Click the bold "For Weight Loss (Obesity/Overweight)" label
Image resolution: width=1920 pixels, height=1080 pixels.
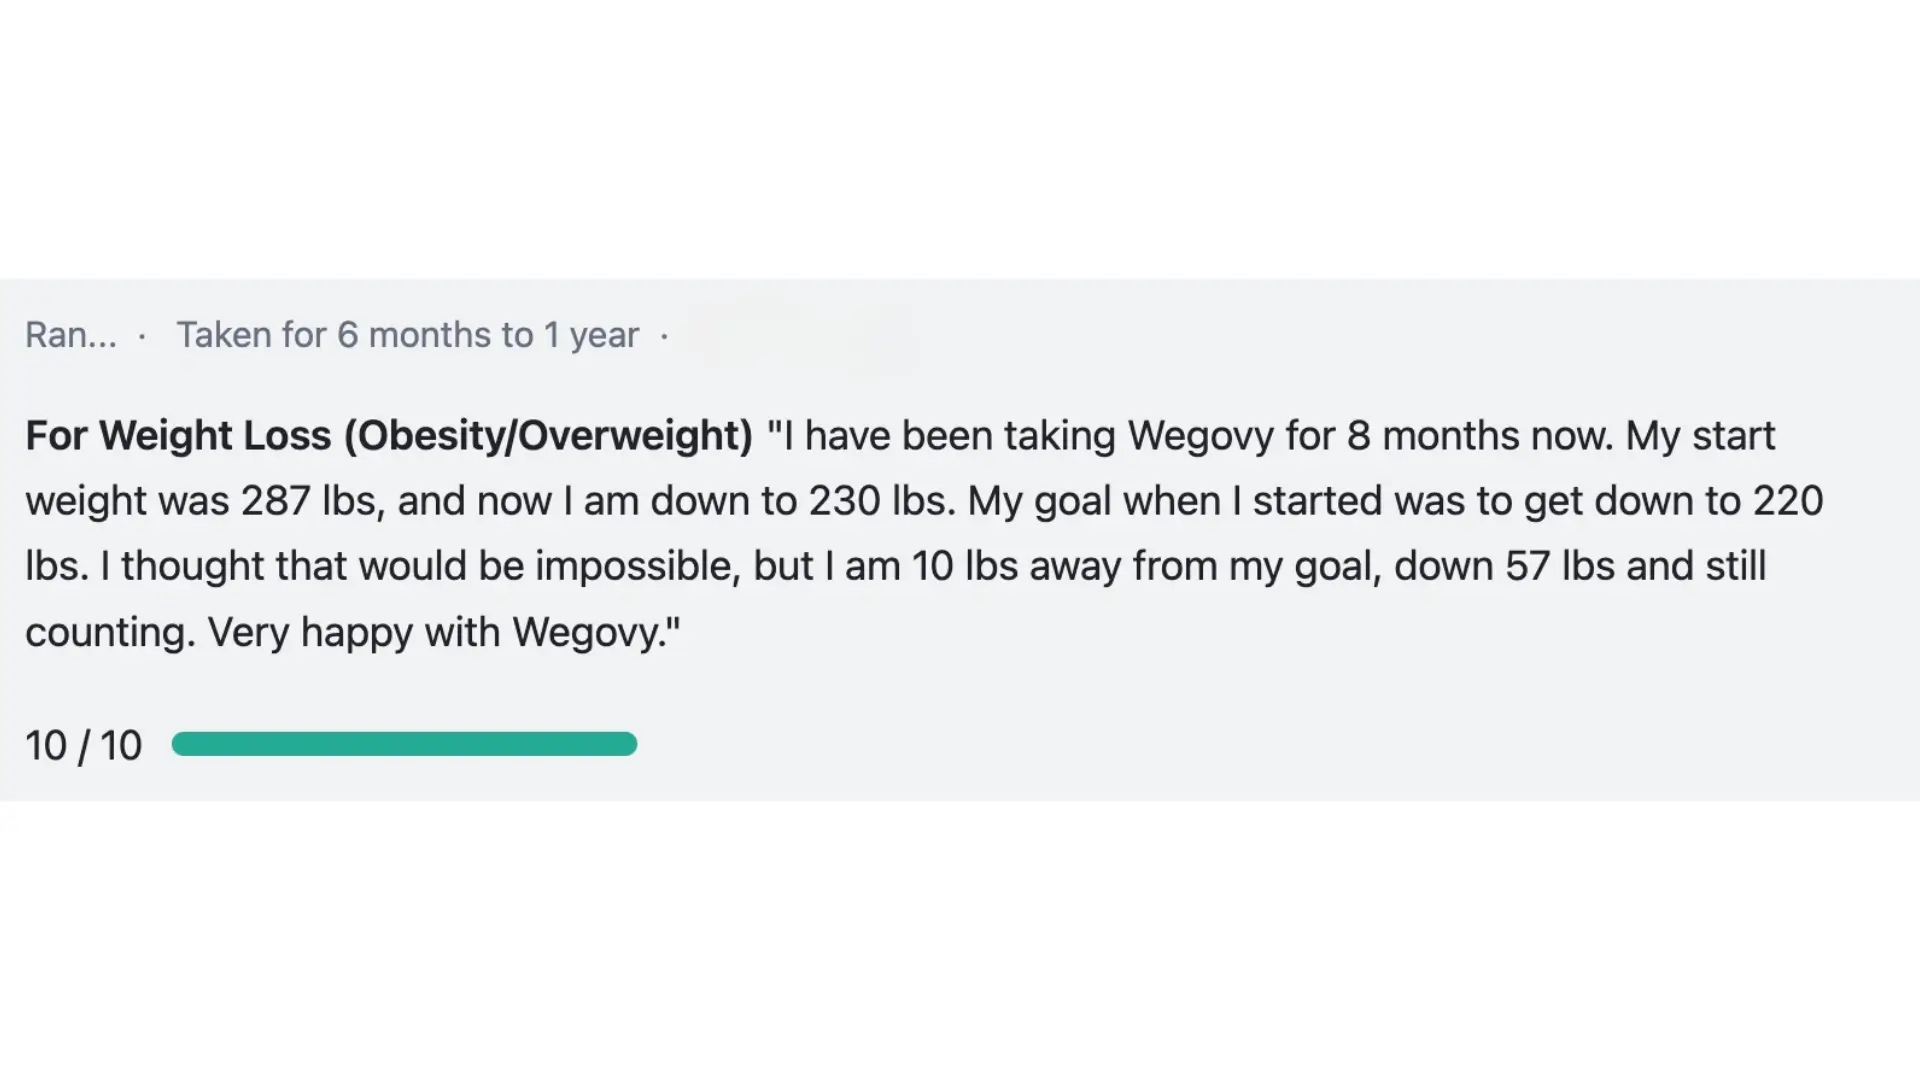[x=388, y=436]
